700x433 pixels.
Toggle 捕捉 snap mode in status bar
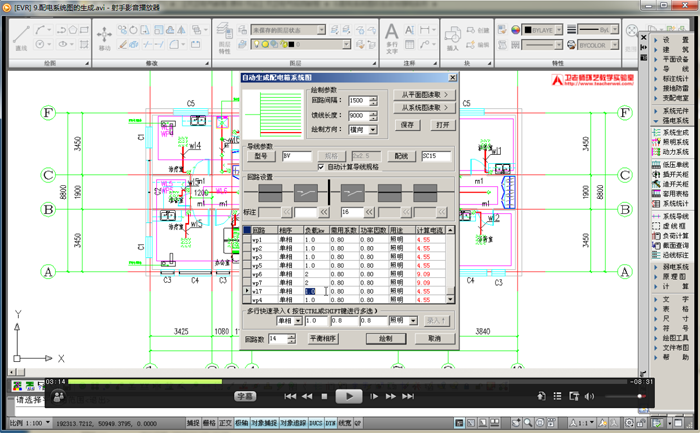point(193,423)
